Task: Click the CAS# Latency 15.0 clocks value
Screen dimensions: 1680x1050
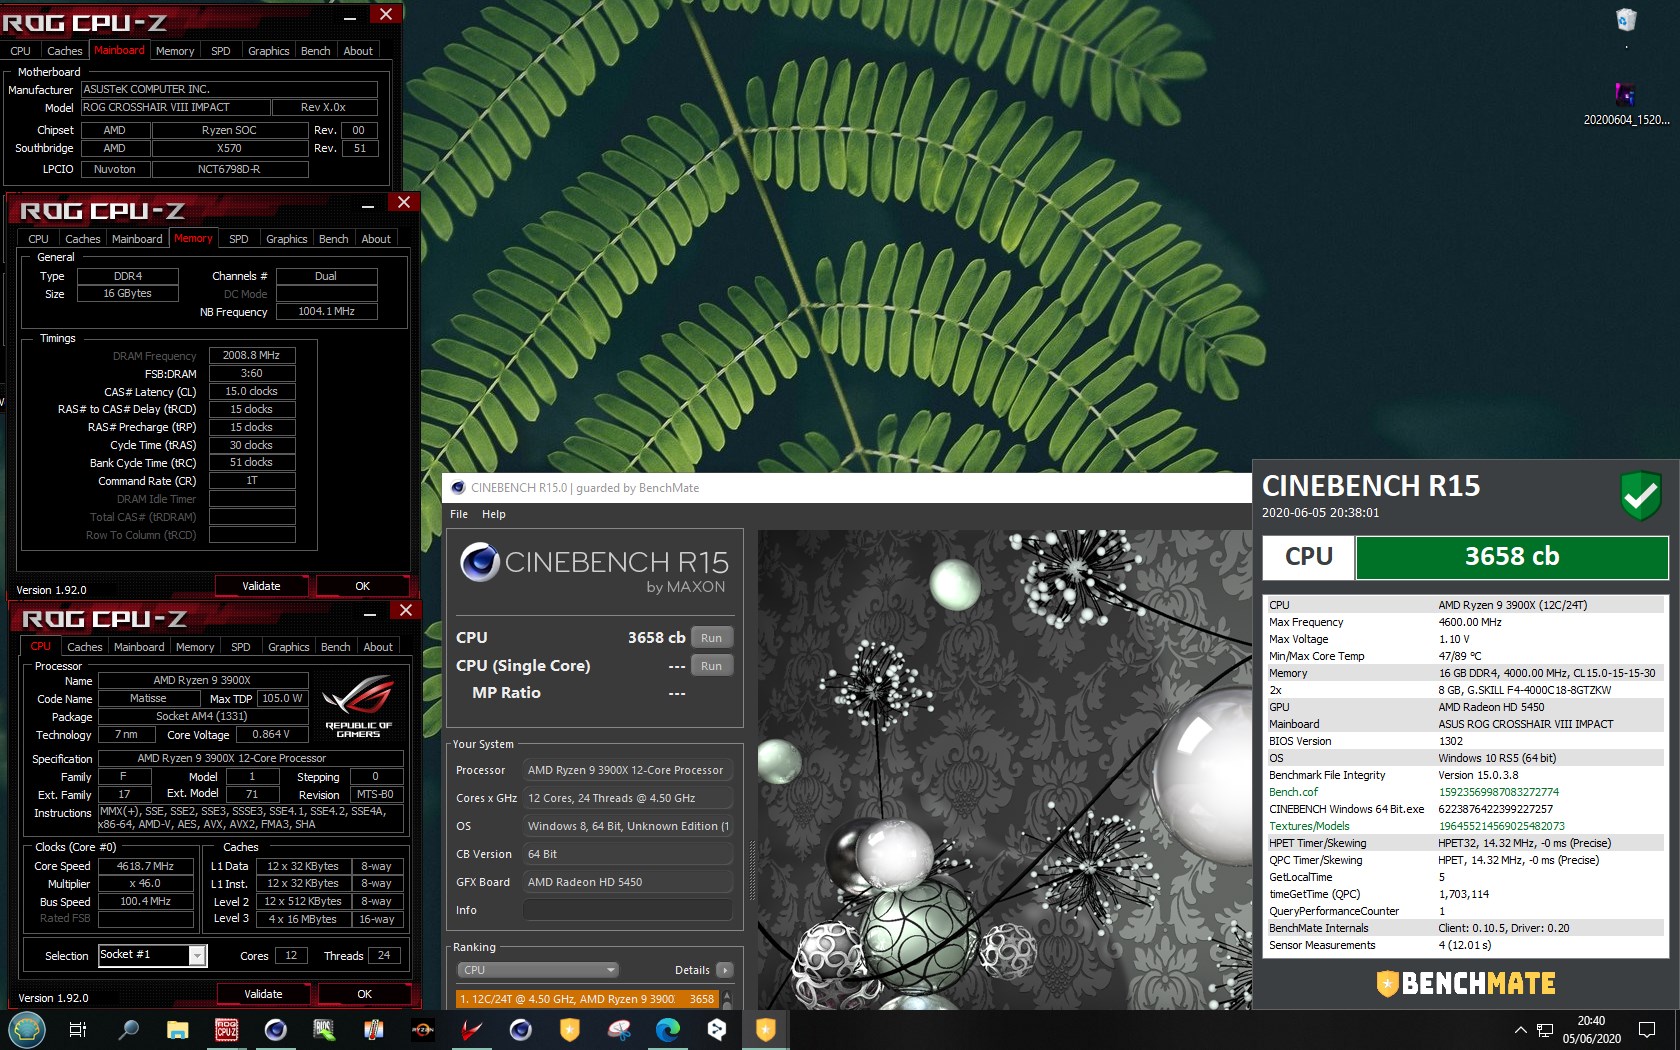Action: (251, 391)
